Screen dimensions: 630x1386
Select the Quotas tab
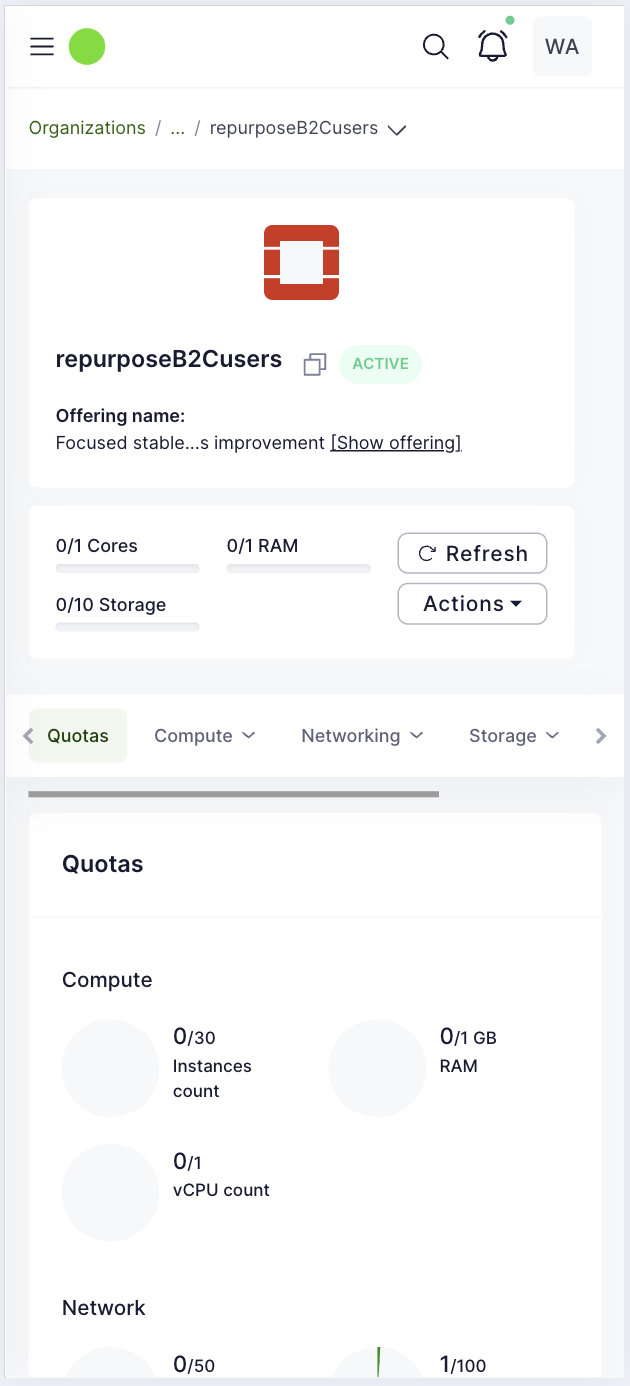78,736
